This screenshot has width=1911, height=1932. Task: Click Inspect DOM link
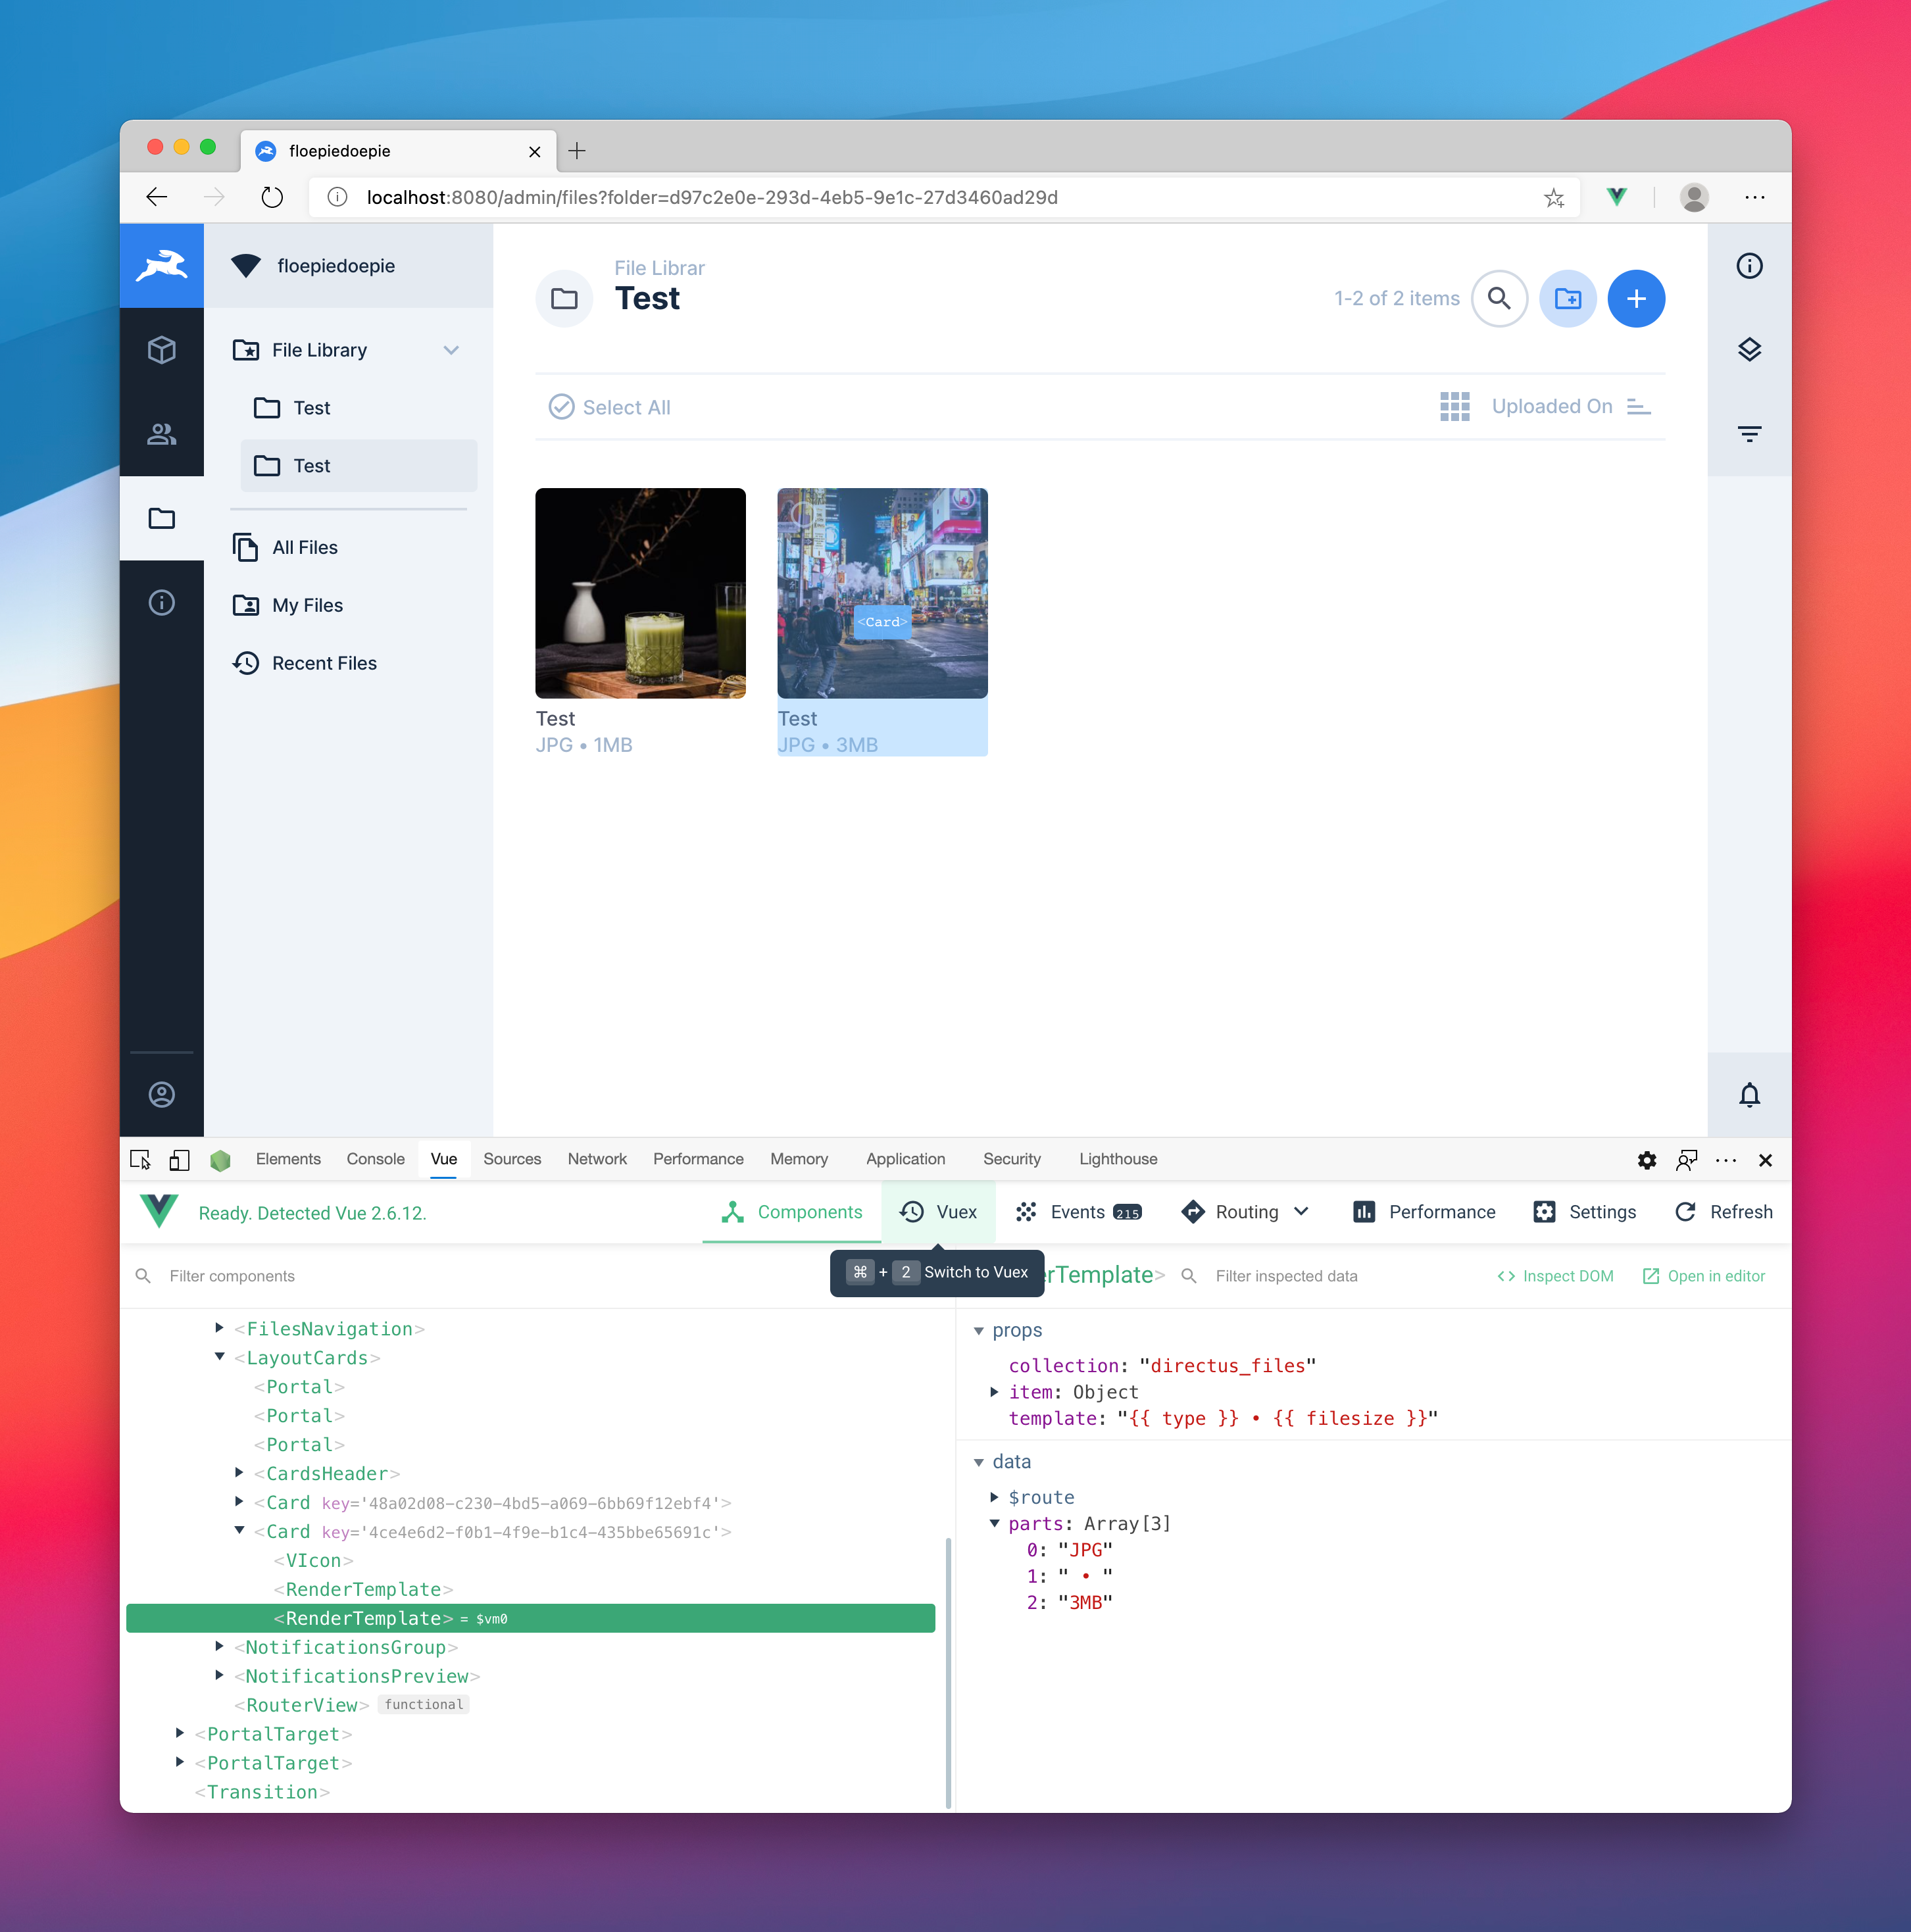(1555, 1276)
